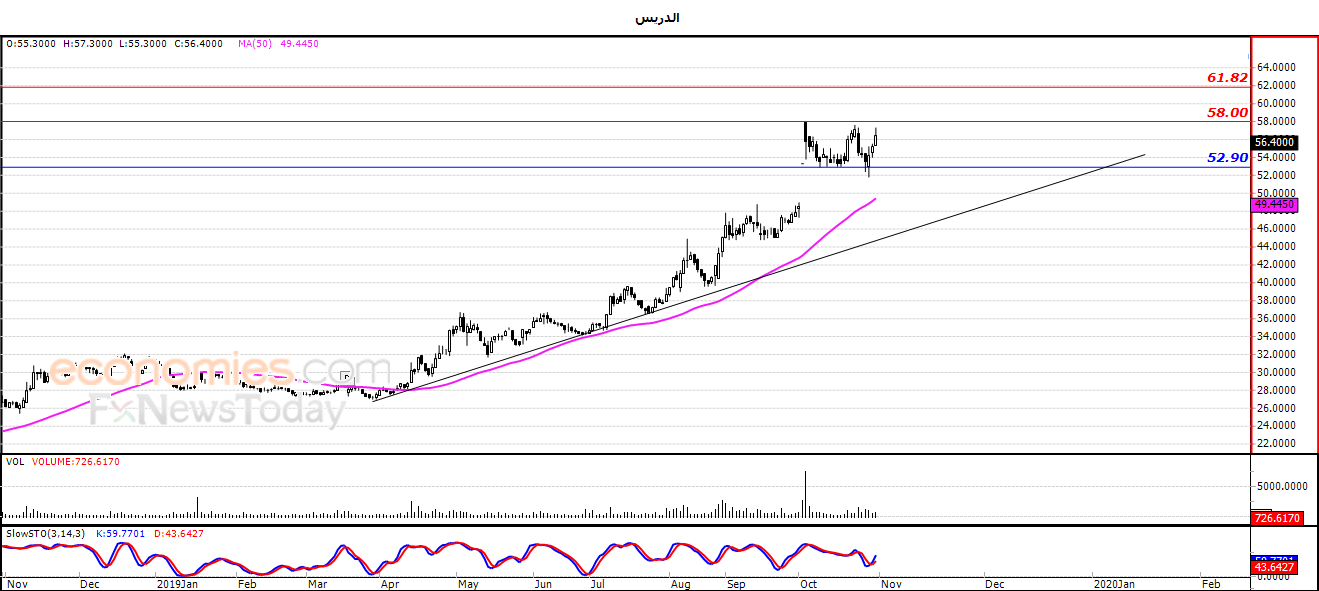1319x591 pixels.
Task: Select the stochastic D:43.6427 value
Action: [x=178, y=533]
